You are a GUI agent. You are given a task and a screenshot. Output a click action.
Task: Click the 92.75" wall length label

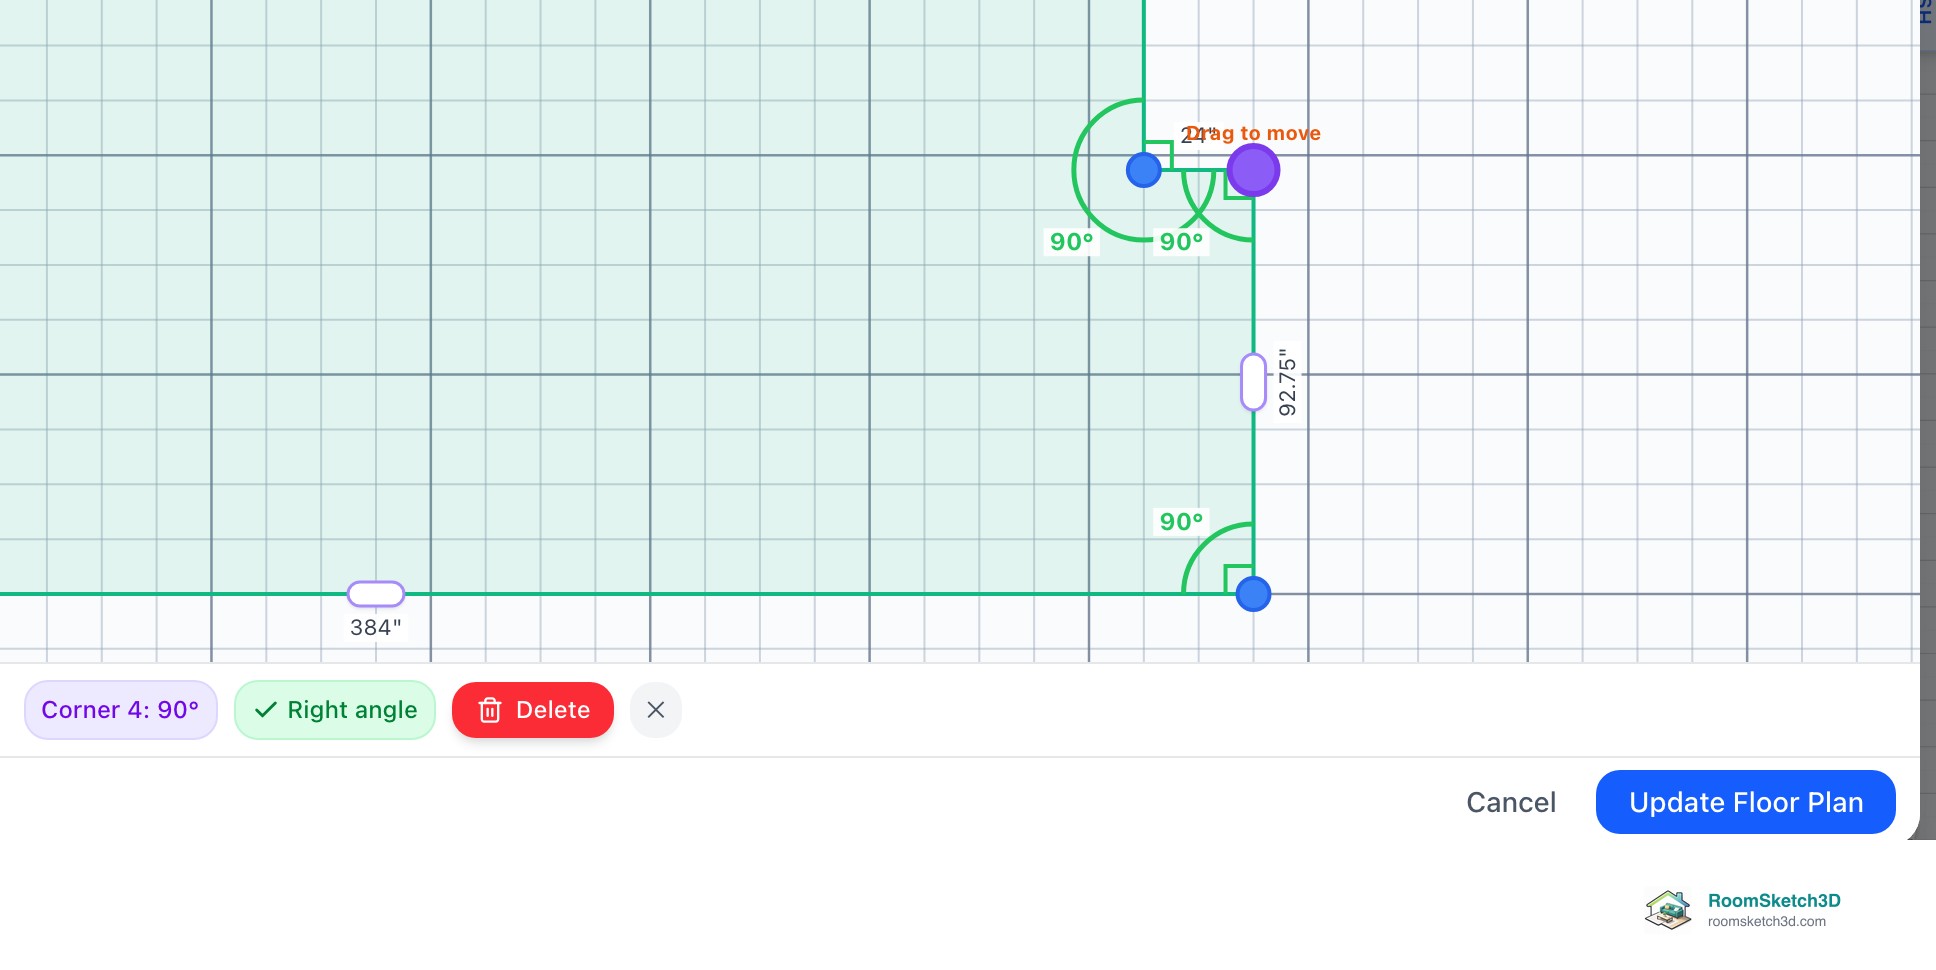1288,382
